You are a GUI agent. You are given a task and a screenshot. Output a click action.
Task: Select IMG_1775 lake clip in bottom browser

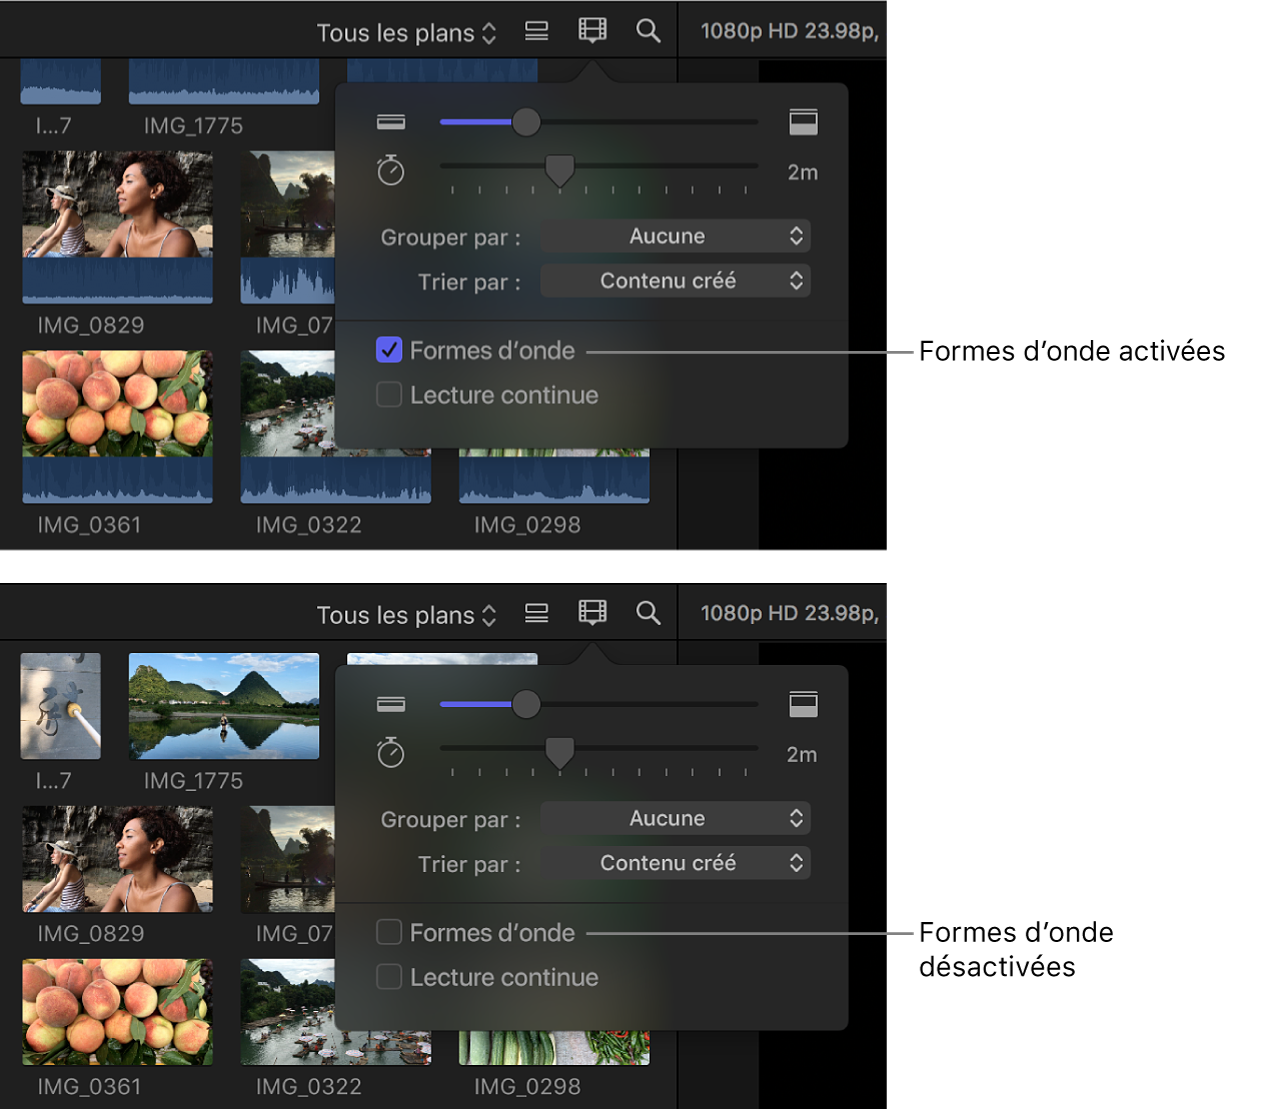coord(224,706)
